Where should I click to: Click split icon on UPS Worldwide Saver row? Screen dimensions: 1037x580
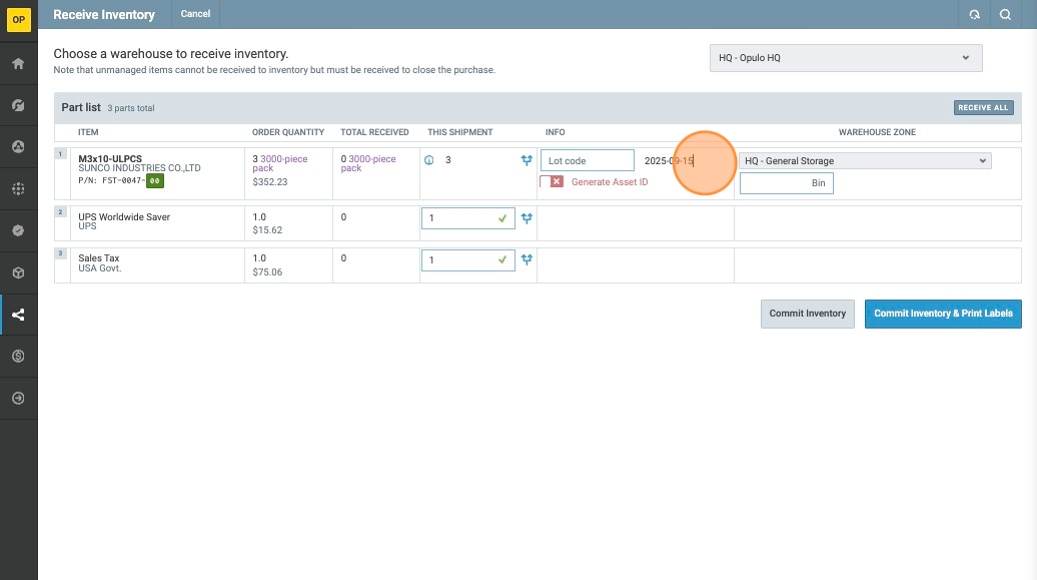pyautogui.click(x=526, y=218)
